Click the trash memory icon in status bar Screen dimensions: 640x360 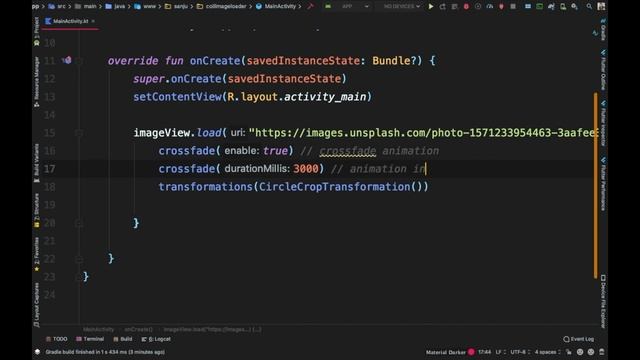(x=602, y=352)
